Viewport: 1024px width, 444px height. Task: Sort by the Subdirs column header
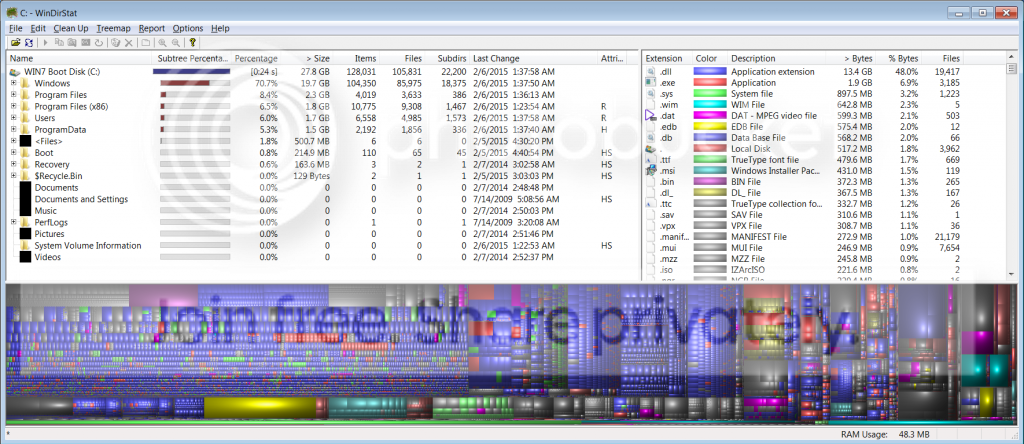pyautogui.click(x=447, y=59)
